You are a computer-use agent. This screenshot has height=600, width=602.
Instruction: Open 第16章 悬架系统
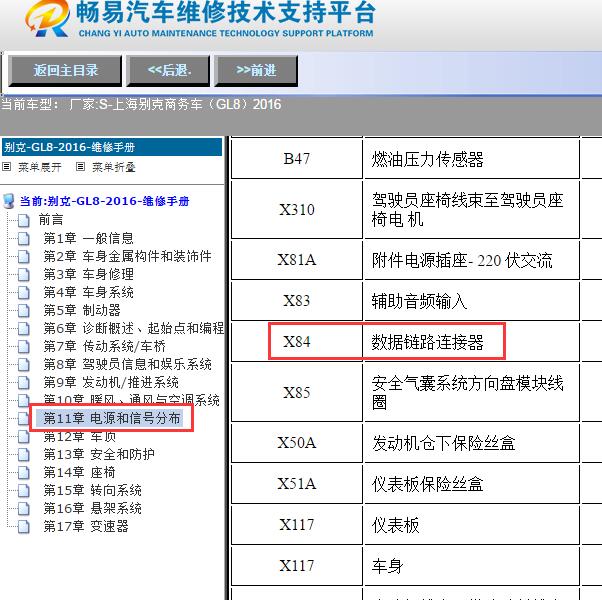pyautogui.click(x=93, y=509)
